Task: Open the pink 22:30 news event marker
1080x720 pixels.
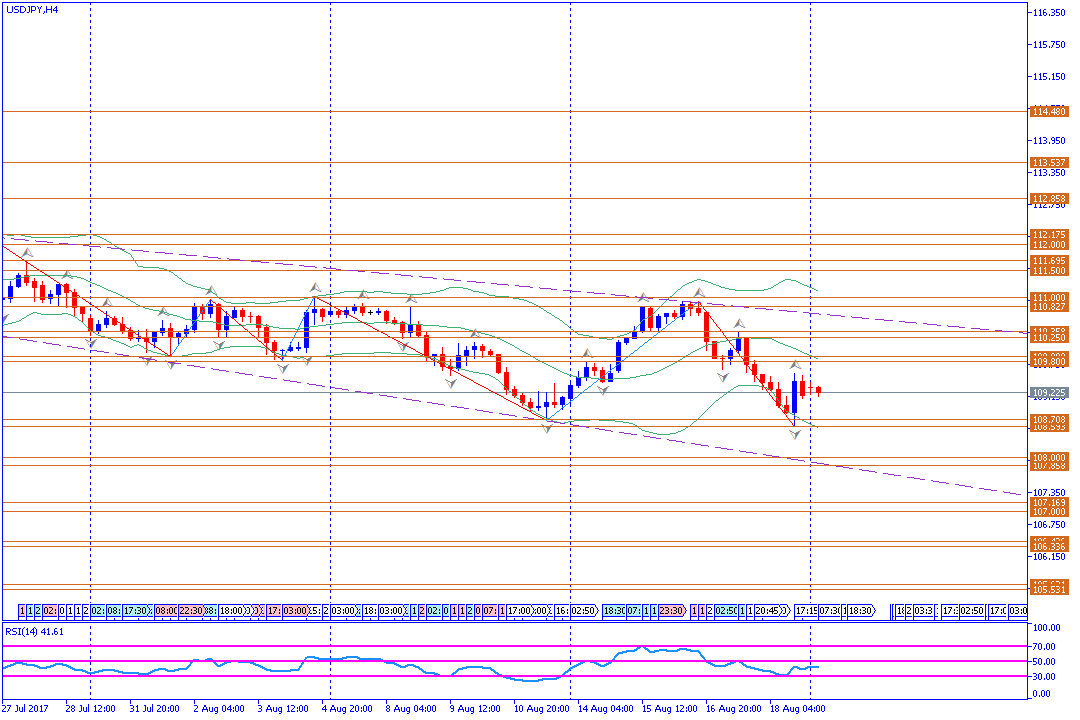Action: (x=191, y=610)
